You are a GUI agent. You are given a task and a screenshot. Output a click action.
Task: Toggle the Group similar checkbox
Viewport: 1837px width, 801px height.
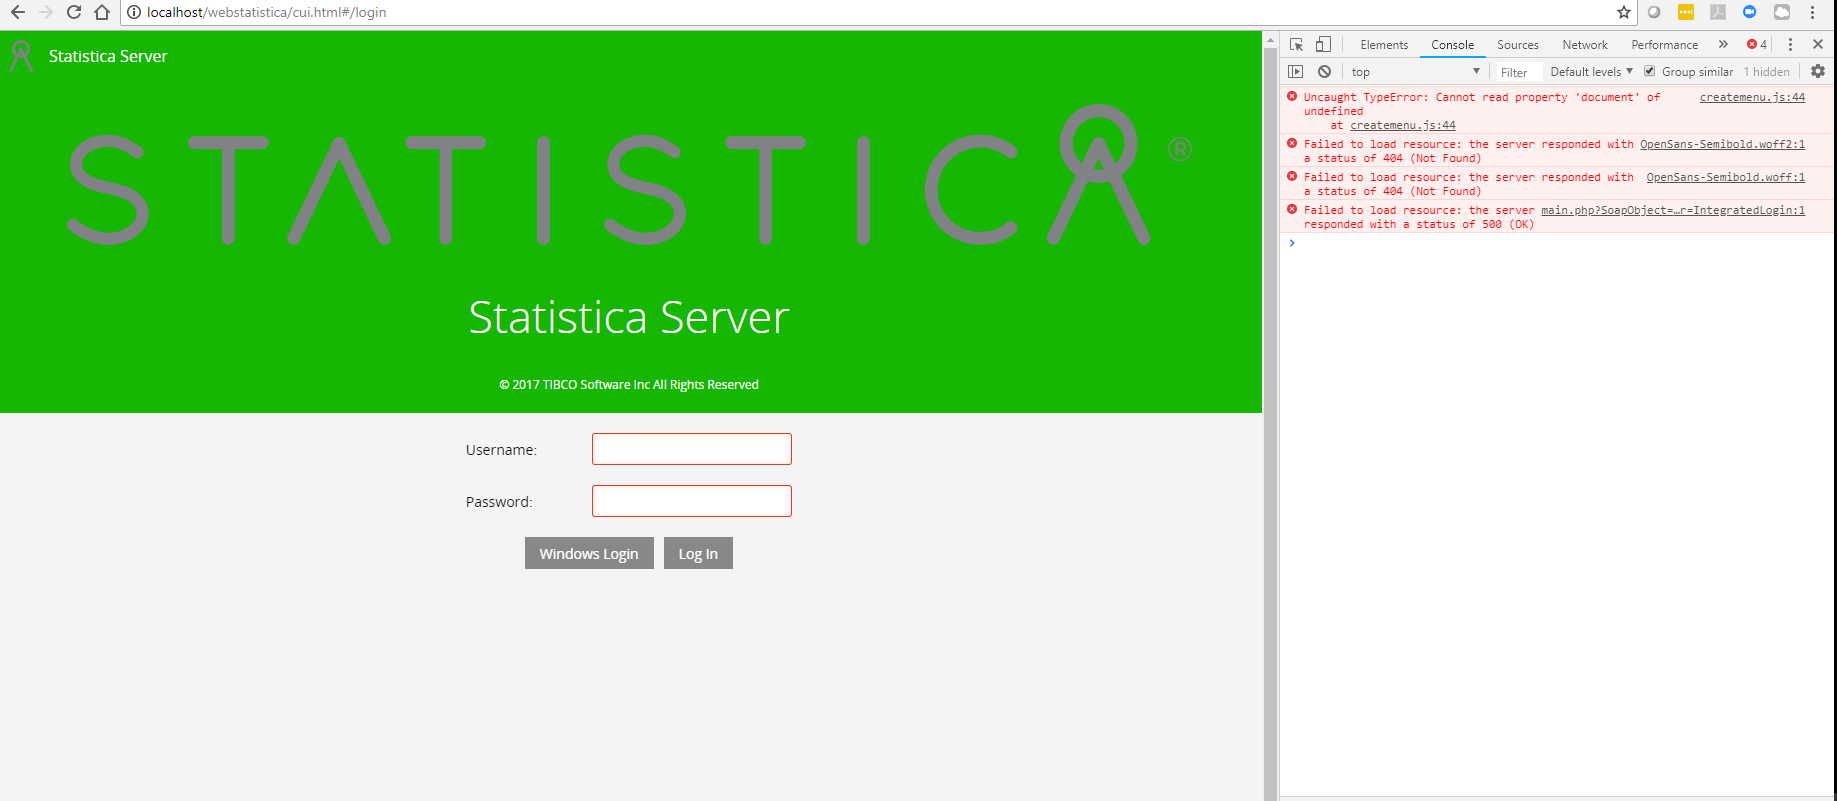[1650, 71]
